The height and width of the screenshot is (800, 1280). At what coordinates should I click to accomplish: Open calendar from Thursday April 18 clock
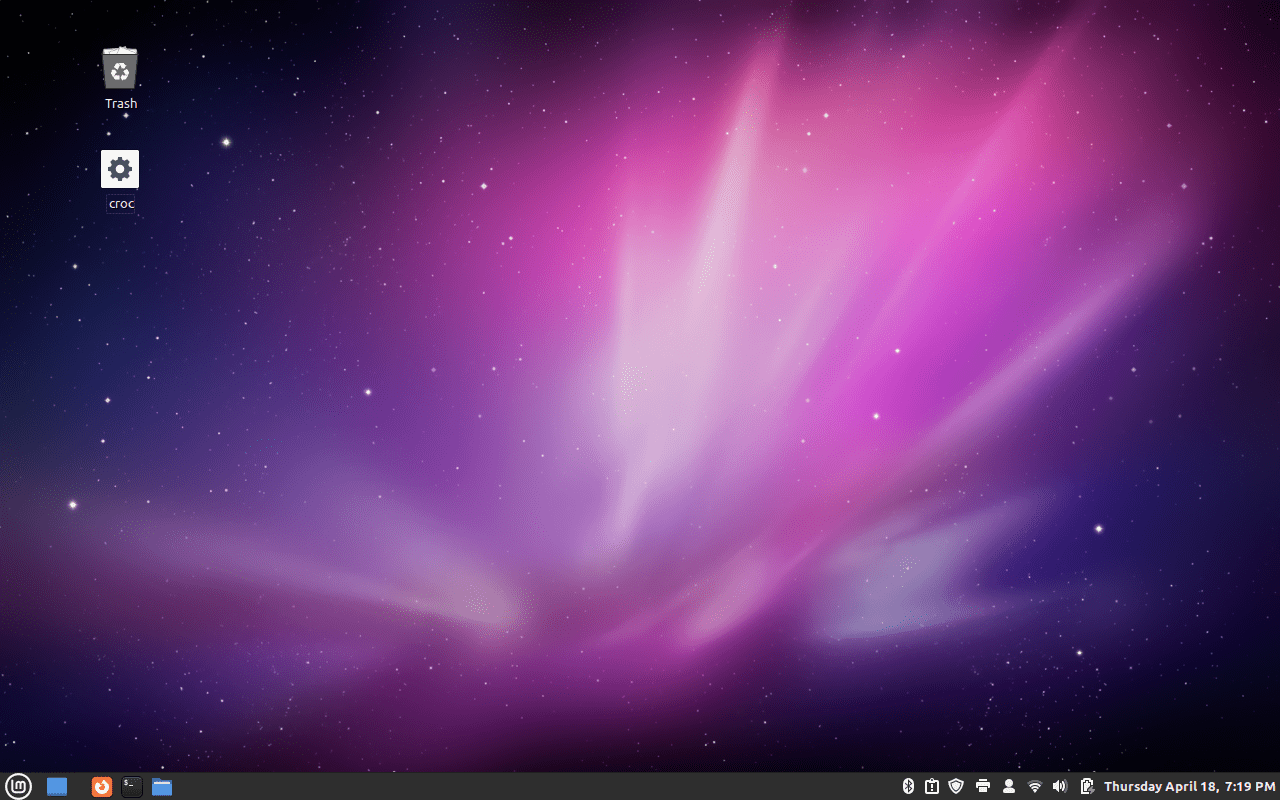tap(1190, 786)
